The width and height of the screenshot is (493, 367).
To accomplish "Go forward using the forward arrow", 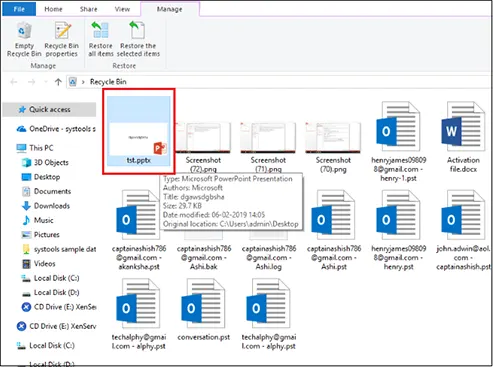I will pos(31,82).
